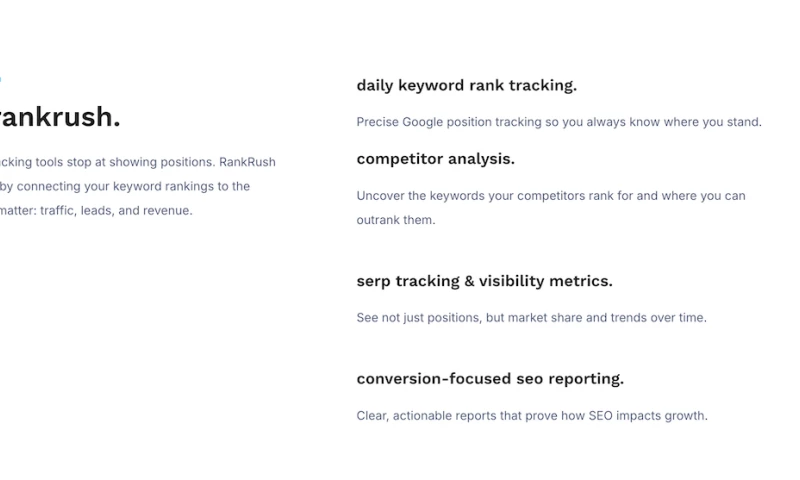Click the ampersand in the serp tracking heading
This screenshot has width=800, height=480.
(x=469, y=282)
